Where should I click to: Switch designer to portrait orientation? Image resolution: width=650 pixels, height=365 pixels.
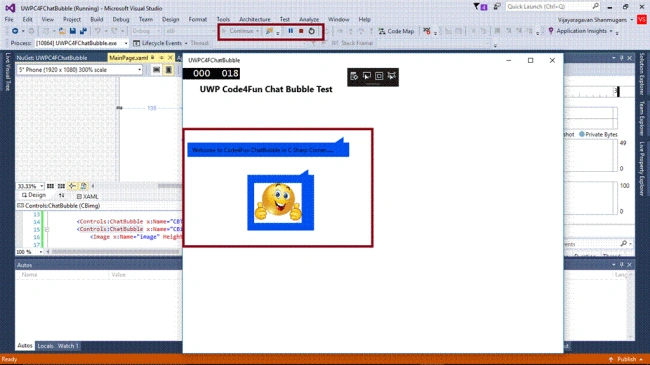(168, 70)
